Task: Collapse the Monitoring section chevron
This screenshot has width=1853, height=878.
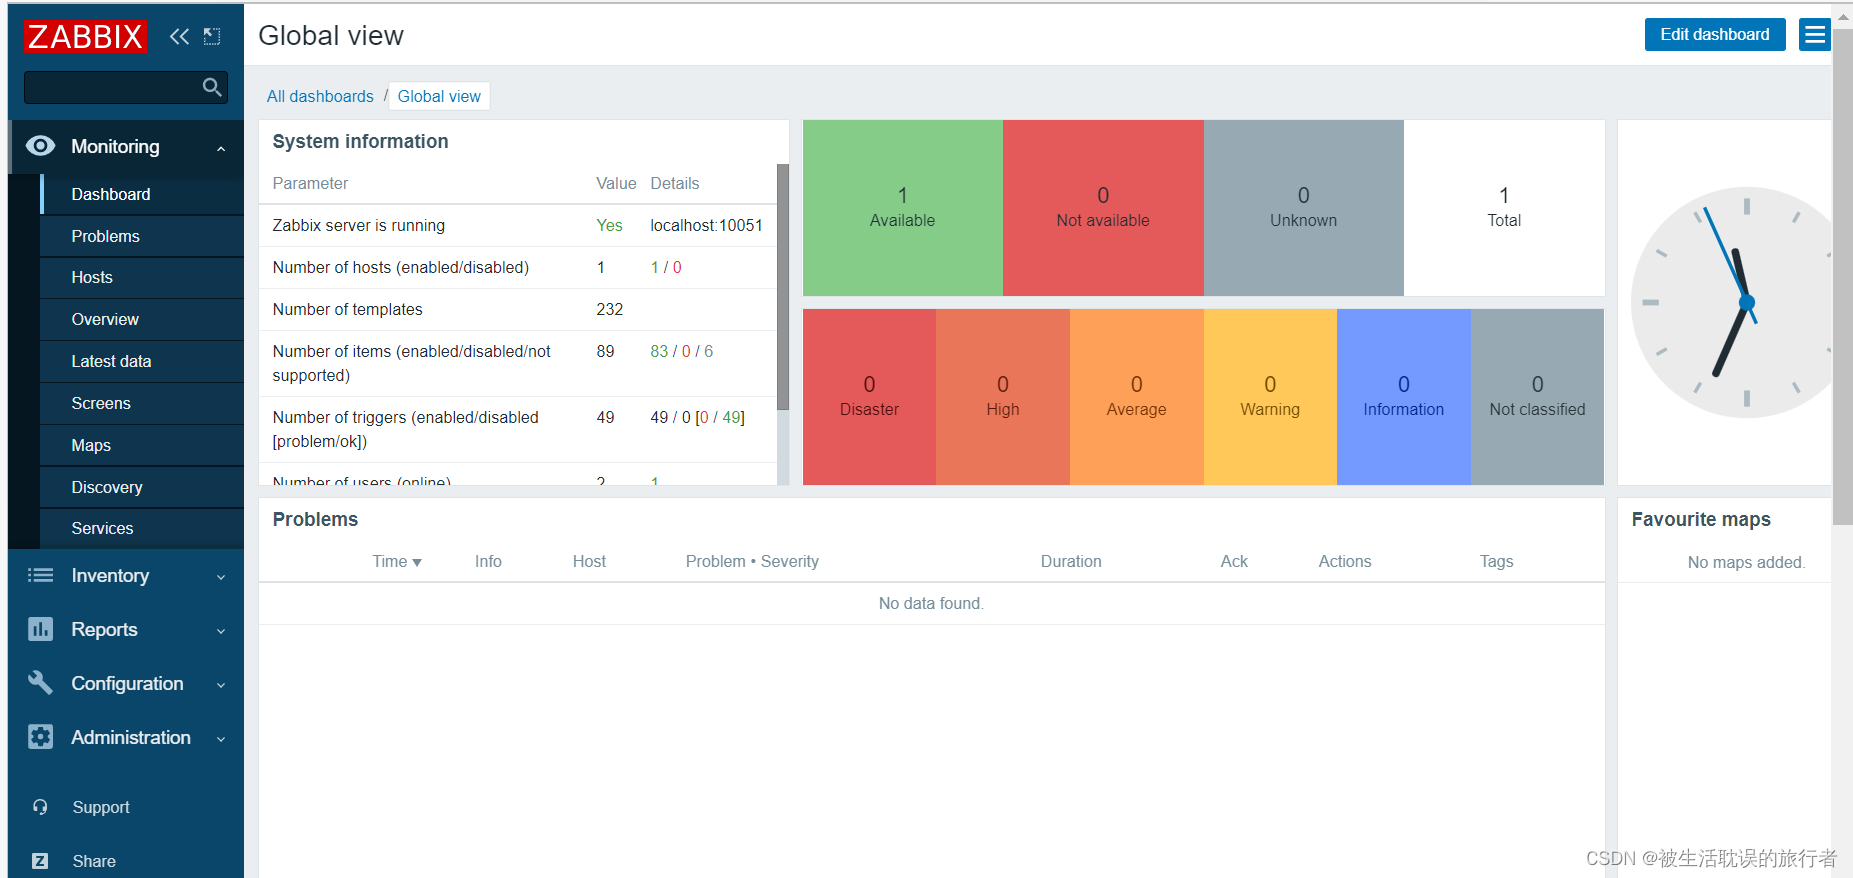Action: pos(221,148)
